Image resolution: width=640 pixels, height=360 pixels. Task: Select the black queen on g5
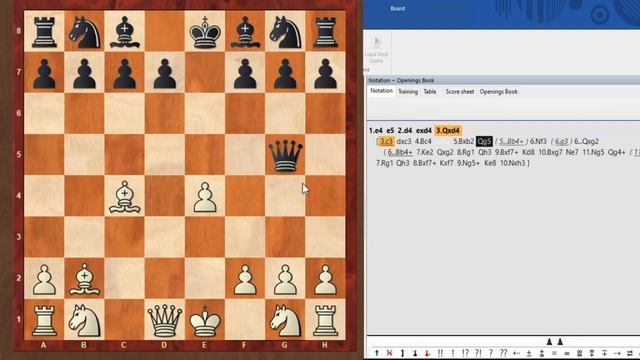(x=285, y=155)
